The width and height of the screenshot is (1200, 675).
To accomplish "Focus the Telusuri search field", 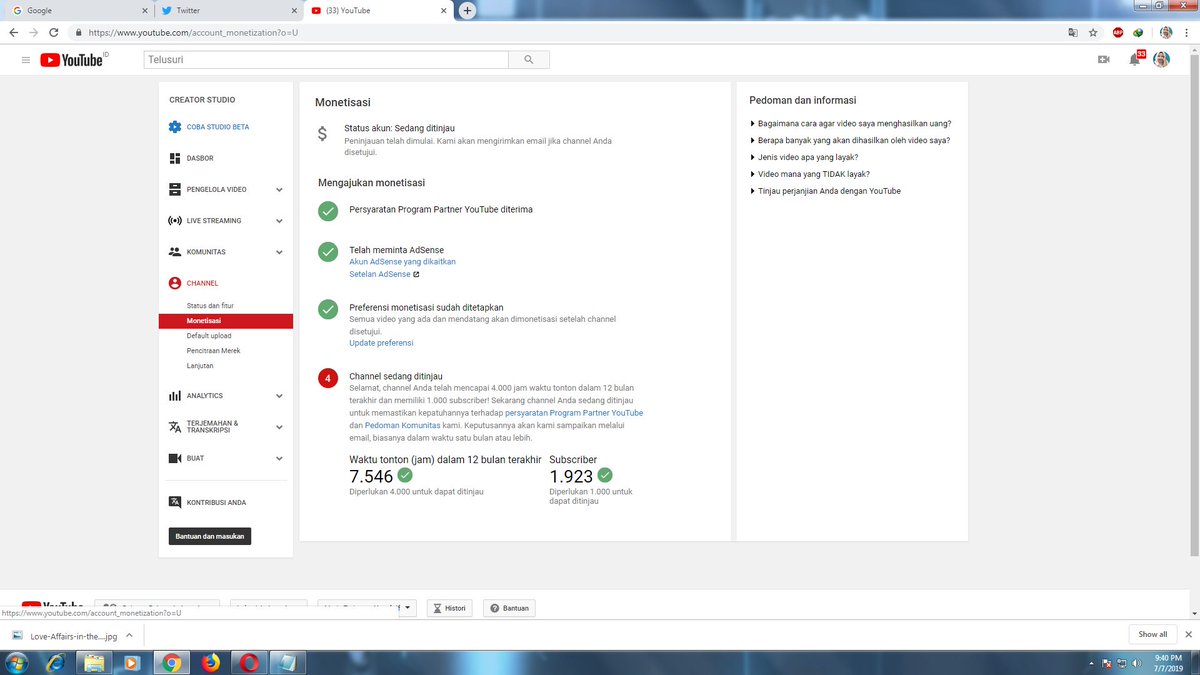I will pos(324,60).
